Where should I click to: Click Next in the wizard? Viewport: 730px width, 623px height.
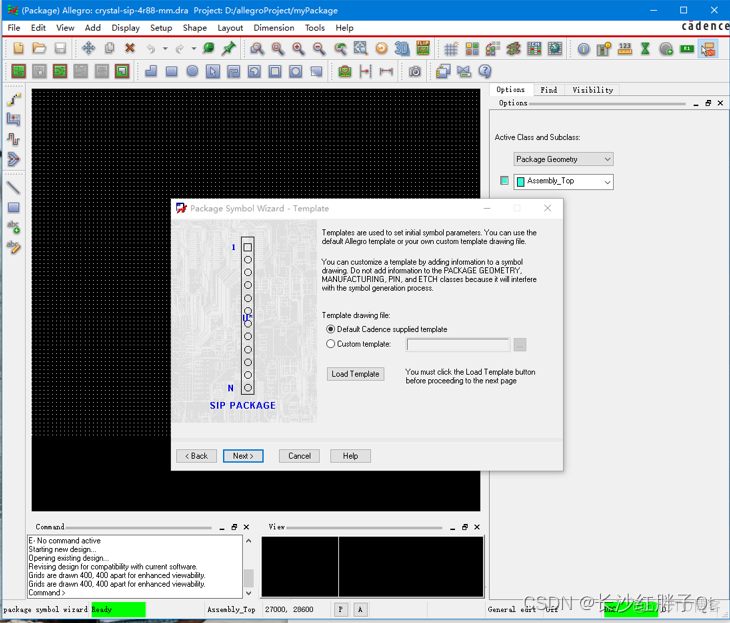[x=243, y=456]
